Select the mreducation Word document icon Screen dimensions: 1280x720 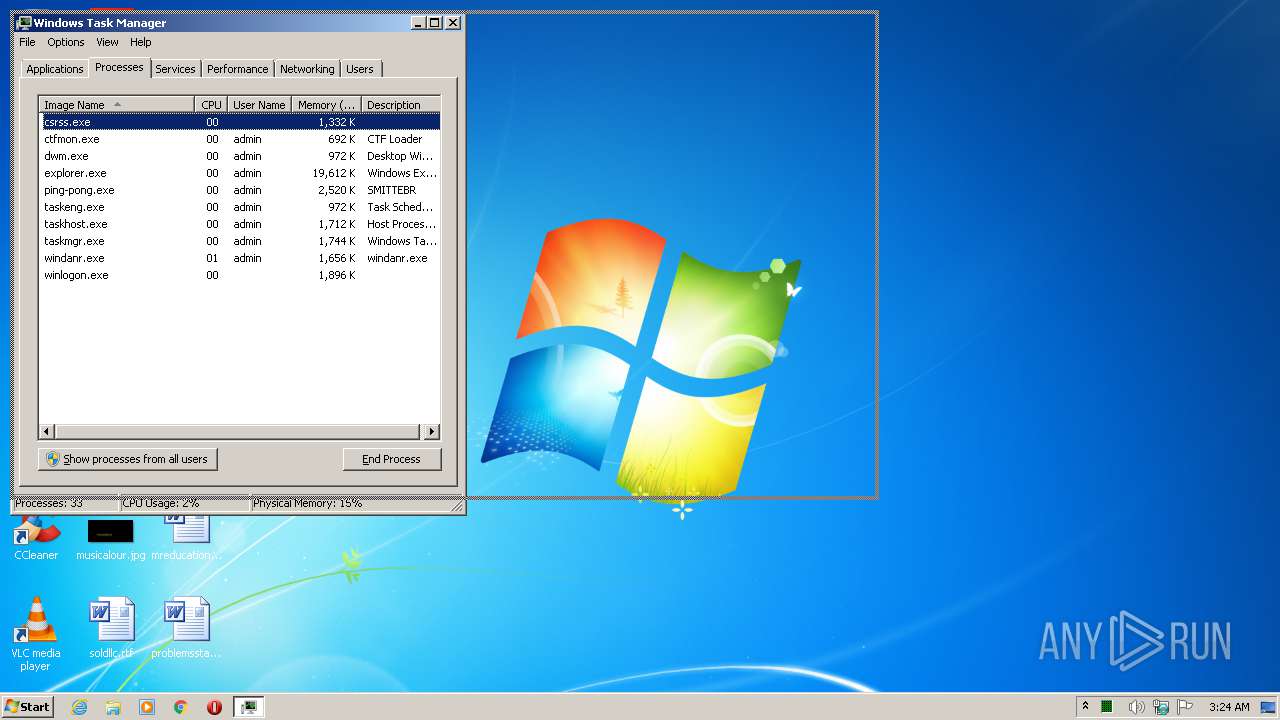[x=187, y=538]
